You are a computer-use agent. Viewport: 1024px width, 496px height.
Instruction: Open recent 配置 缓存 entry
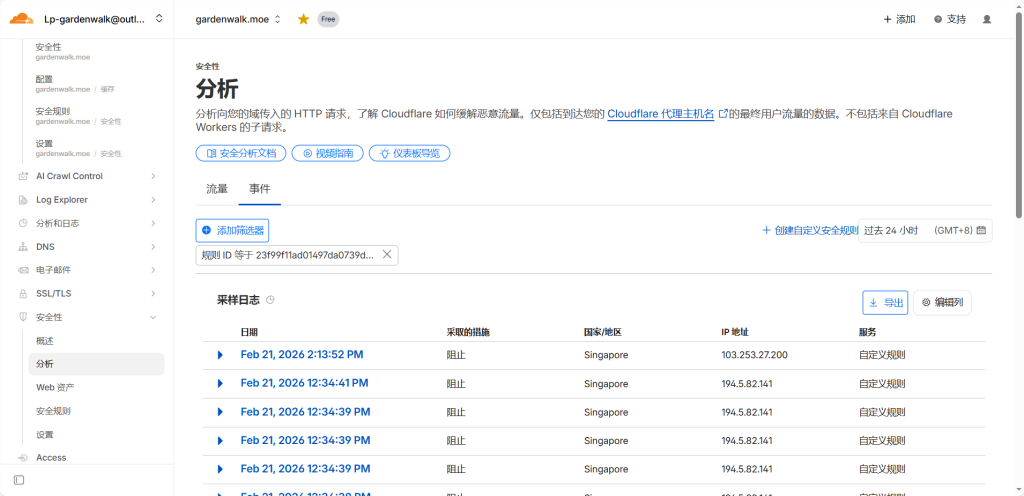point(75,84)
